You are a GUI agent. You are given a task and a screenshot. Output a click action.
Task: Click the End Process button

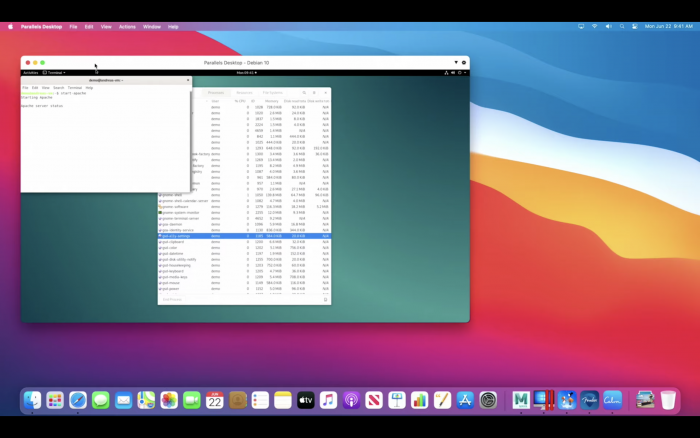[x=172, y=300]
